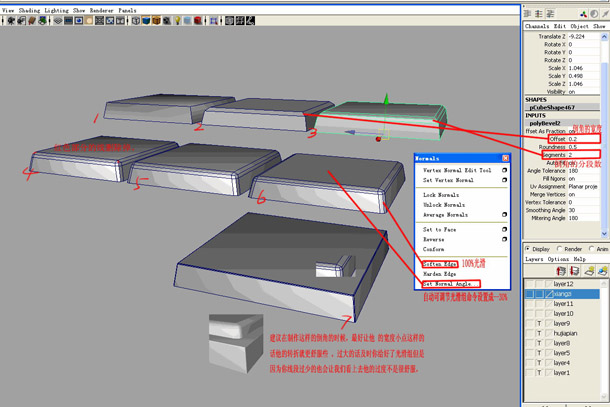Open the Channels menu in channel box
This screenshot has height=407, width=610.
tap(537, 26)
